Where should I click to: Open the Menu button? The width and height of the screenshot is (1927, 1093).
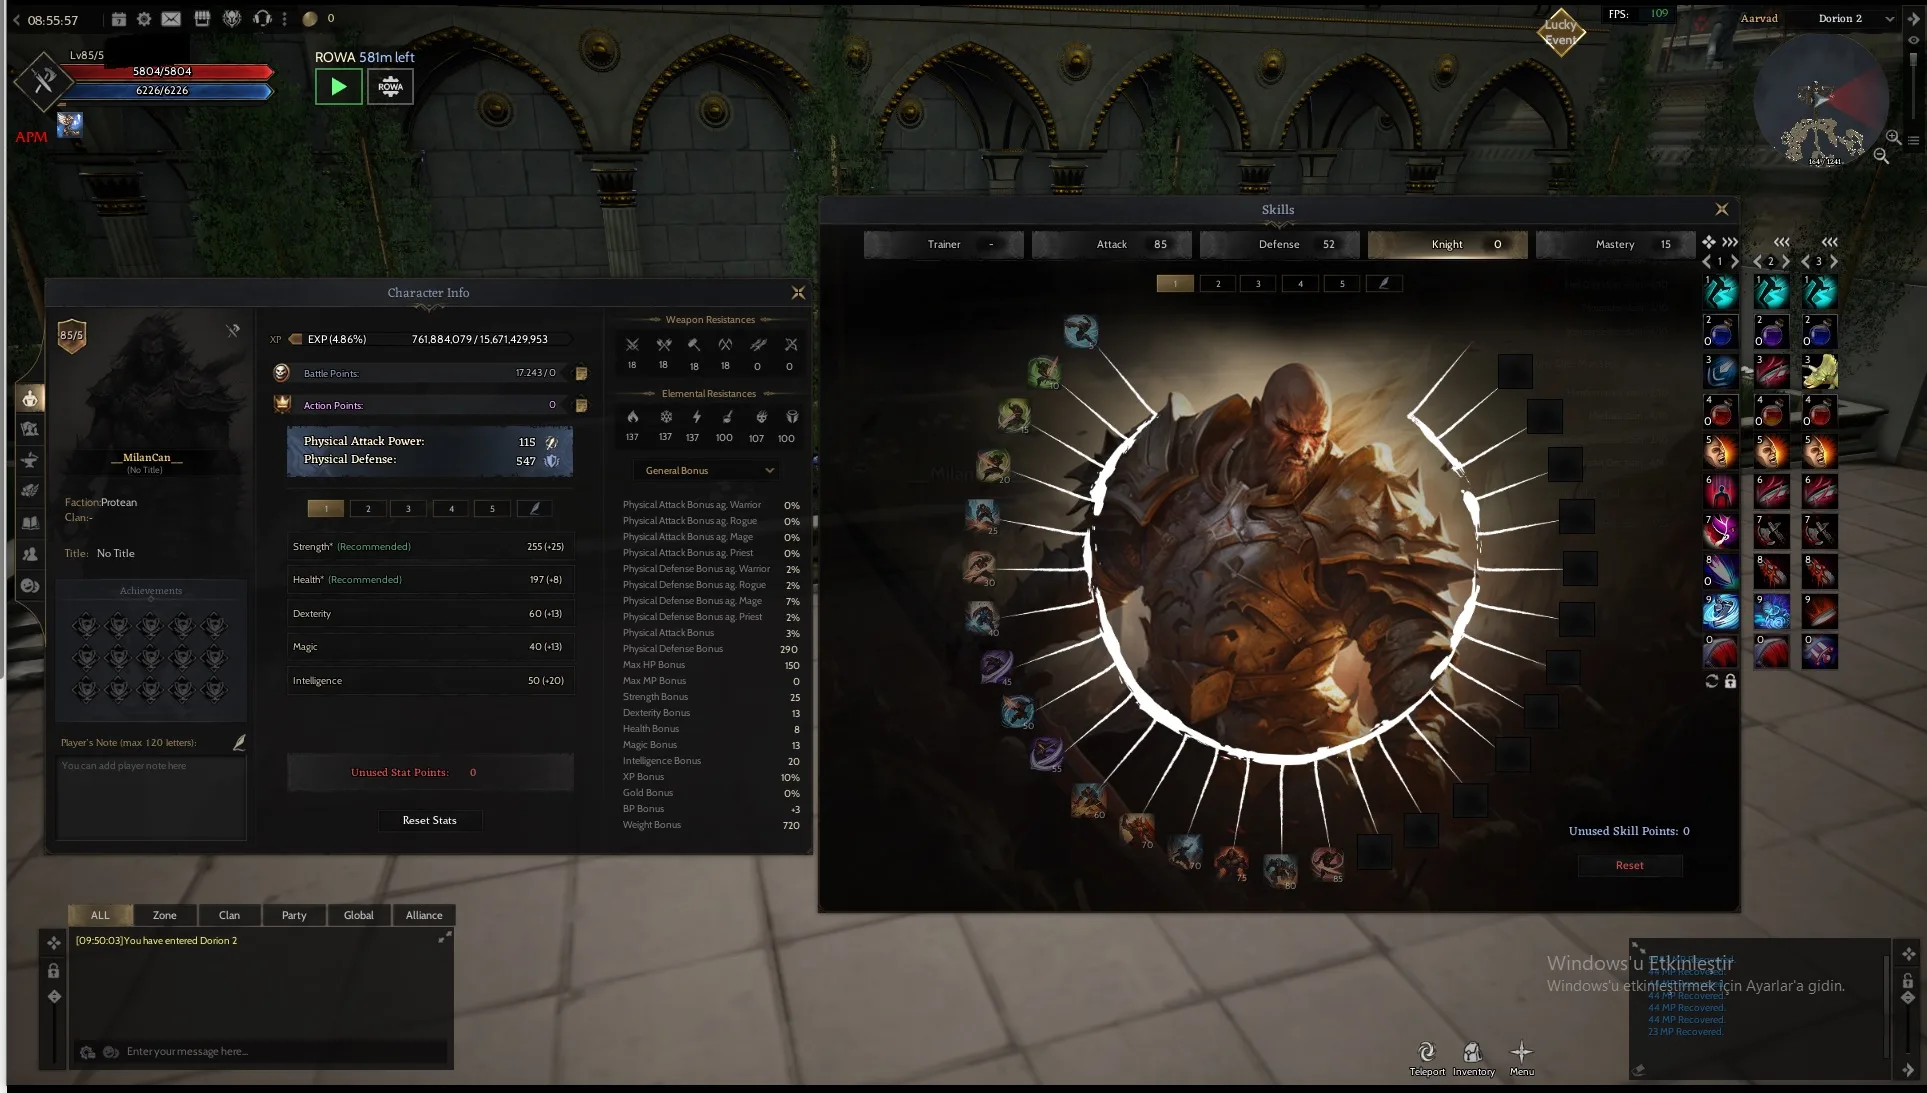coord(1521,1058)
